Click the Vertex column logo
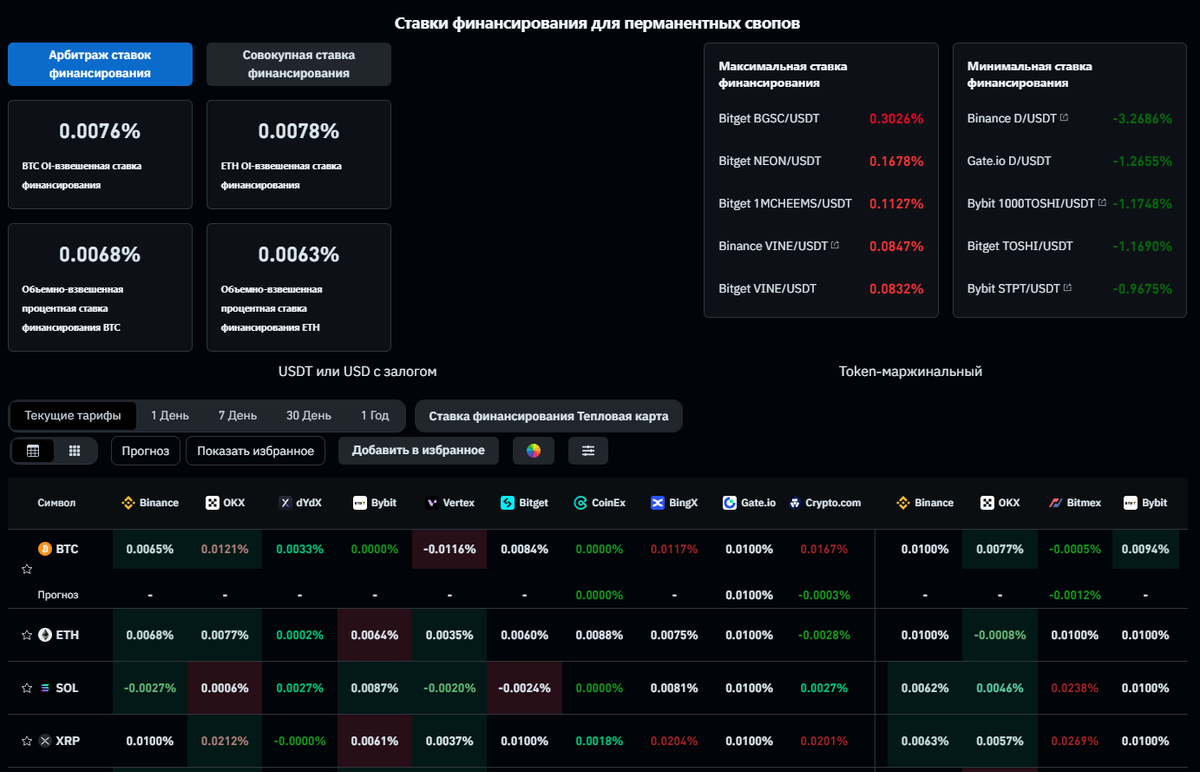 coord(432,503)
